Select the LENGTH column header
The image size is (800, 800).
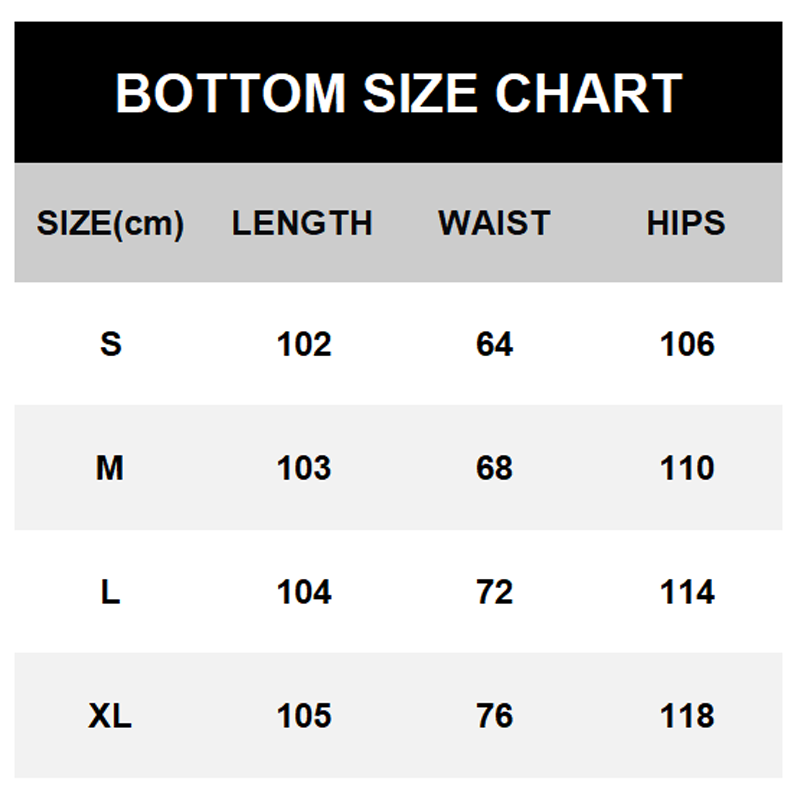(302, 223)
